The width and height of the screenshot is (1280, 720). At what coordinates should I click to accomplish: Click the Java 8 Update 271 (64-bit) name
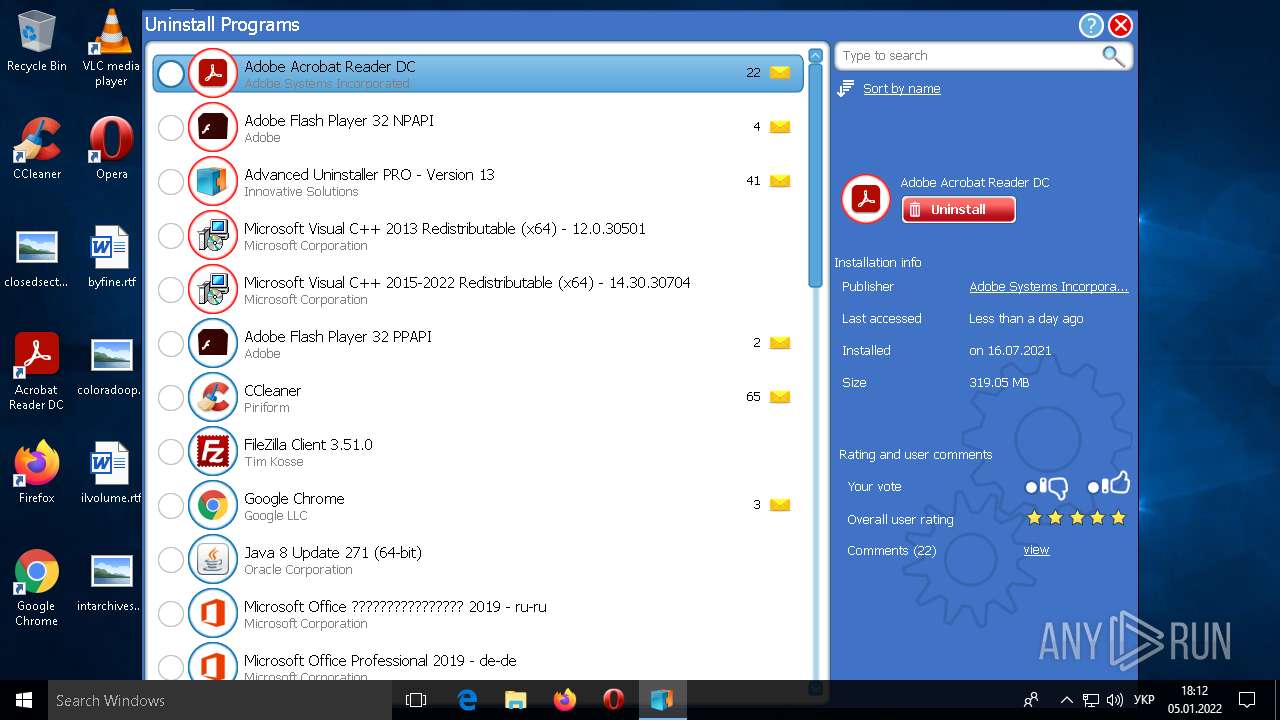333,553
